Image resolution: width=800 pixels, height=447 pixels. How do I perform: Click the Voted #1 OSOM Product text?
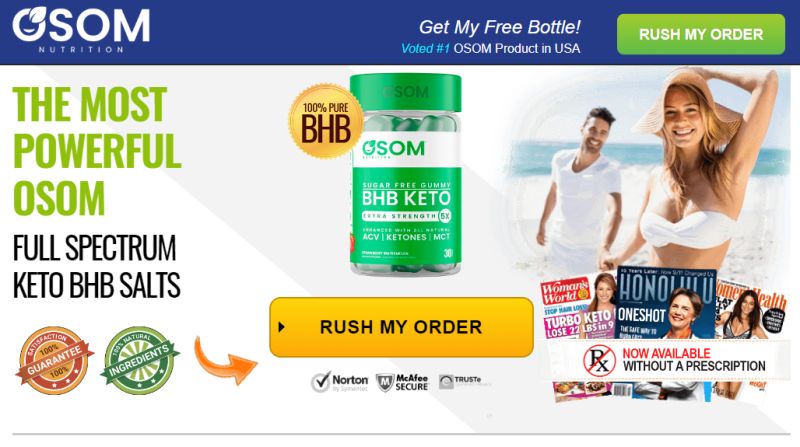490,48
